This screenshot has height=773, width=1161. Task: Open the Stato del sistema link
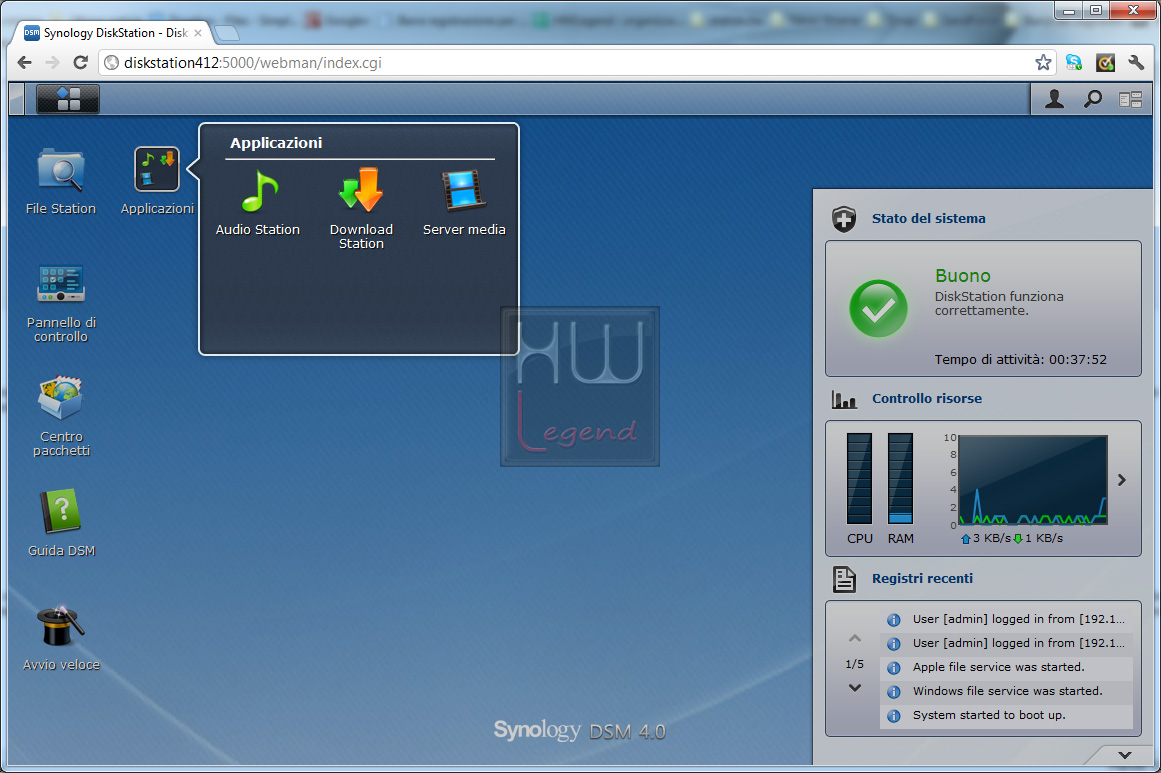929,218
